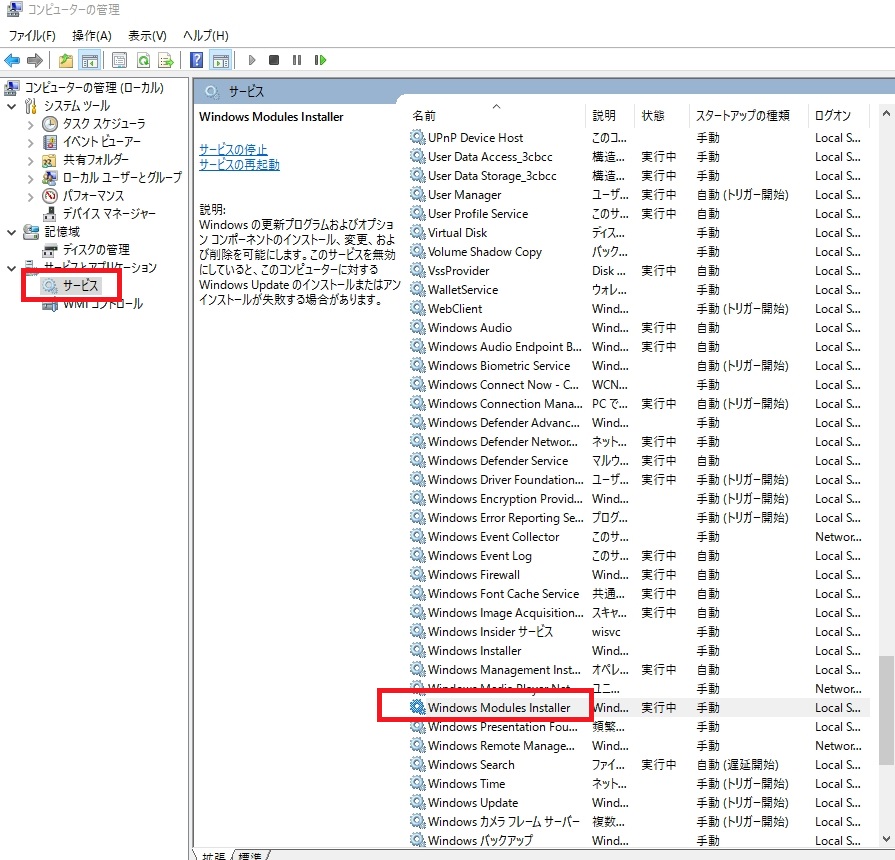Screen dimensions: 895x860
Task: Select the Windows Installer row
Action: click(639, 651)
